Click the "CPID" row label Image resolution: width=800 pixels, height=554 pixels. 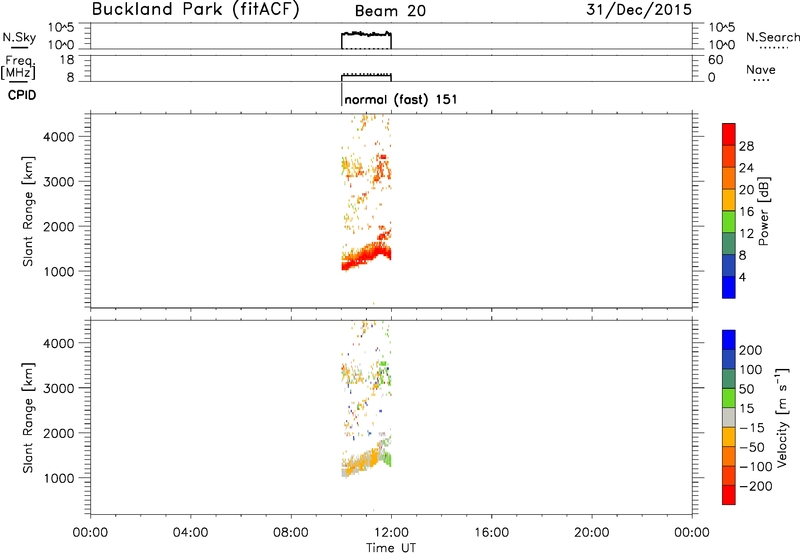pyautogui.click(x=21, y=95)
